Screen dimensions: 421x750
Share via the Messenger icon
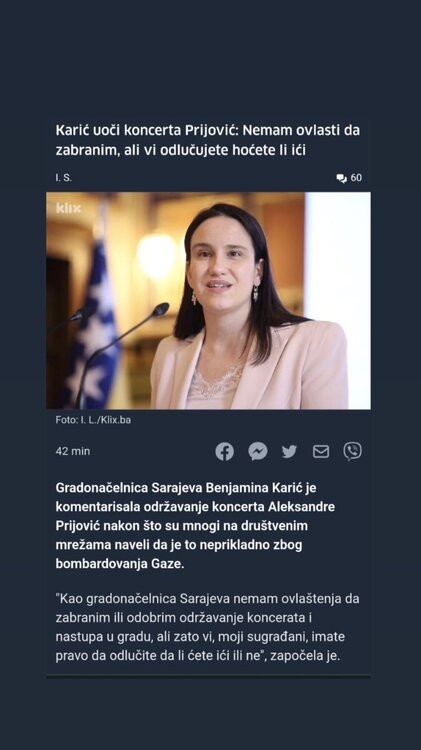(x=257, y=451)
